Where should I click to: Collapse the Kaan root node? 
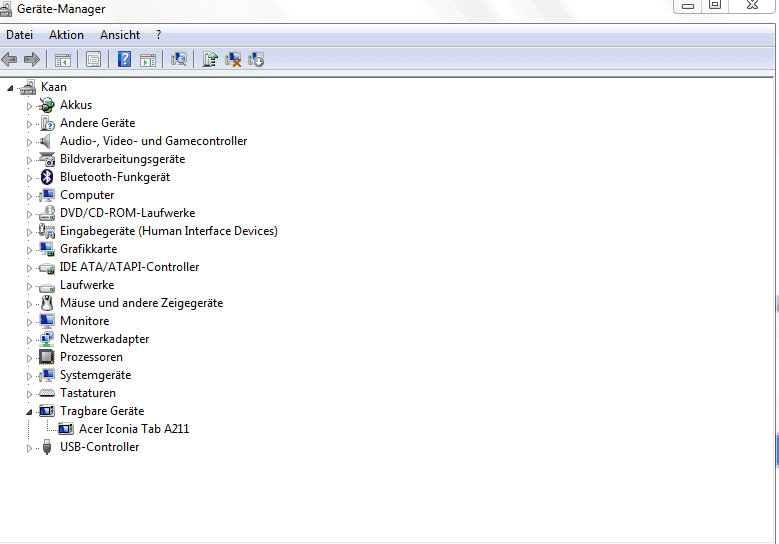[x=10, y=88]
